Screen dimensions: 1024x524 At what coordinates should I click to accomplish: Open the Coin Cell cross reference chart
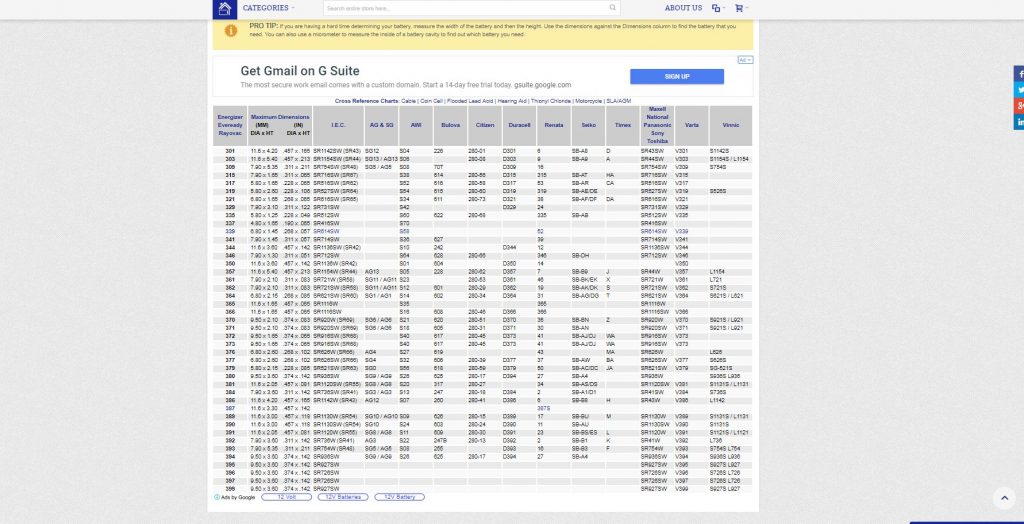[x=432, y=101]
